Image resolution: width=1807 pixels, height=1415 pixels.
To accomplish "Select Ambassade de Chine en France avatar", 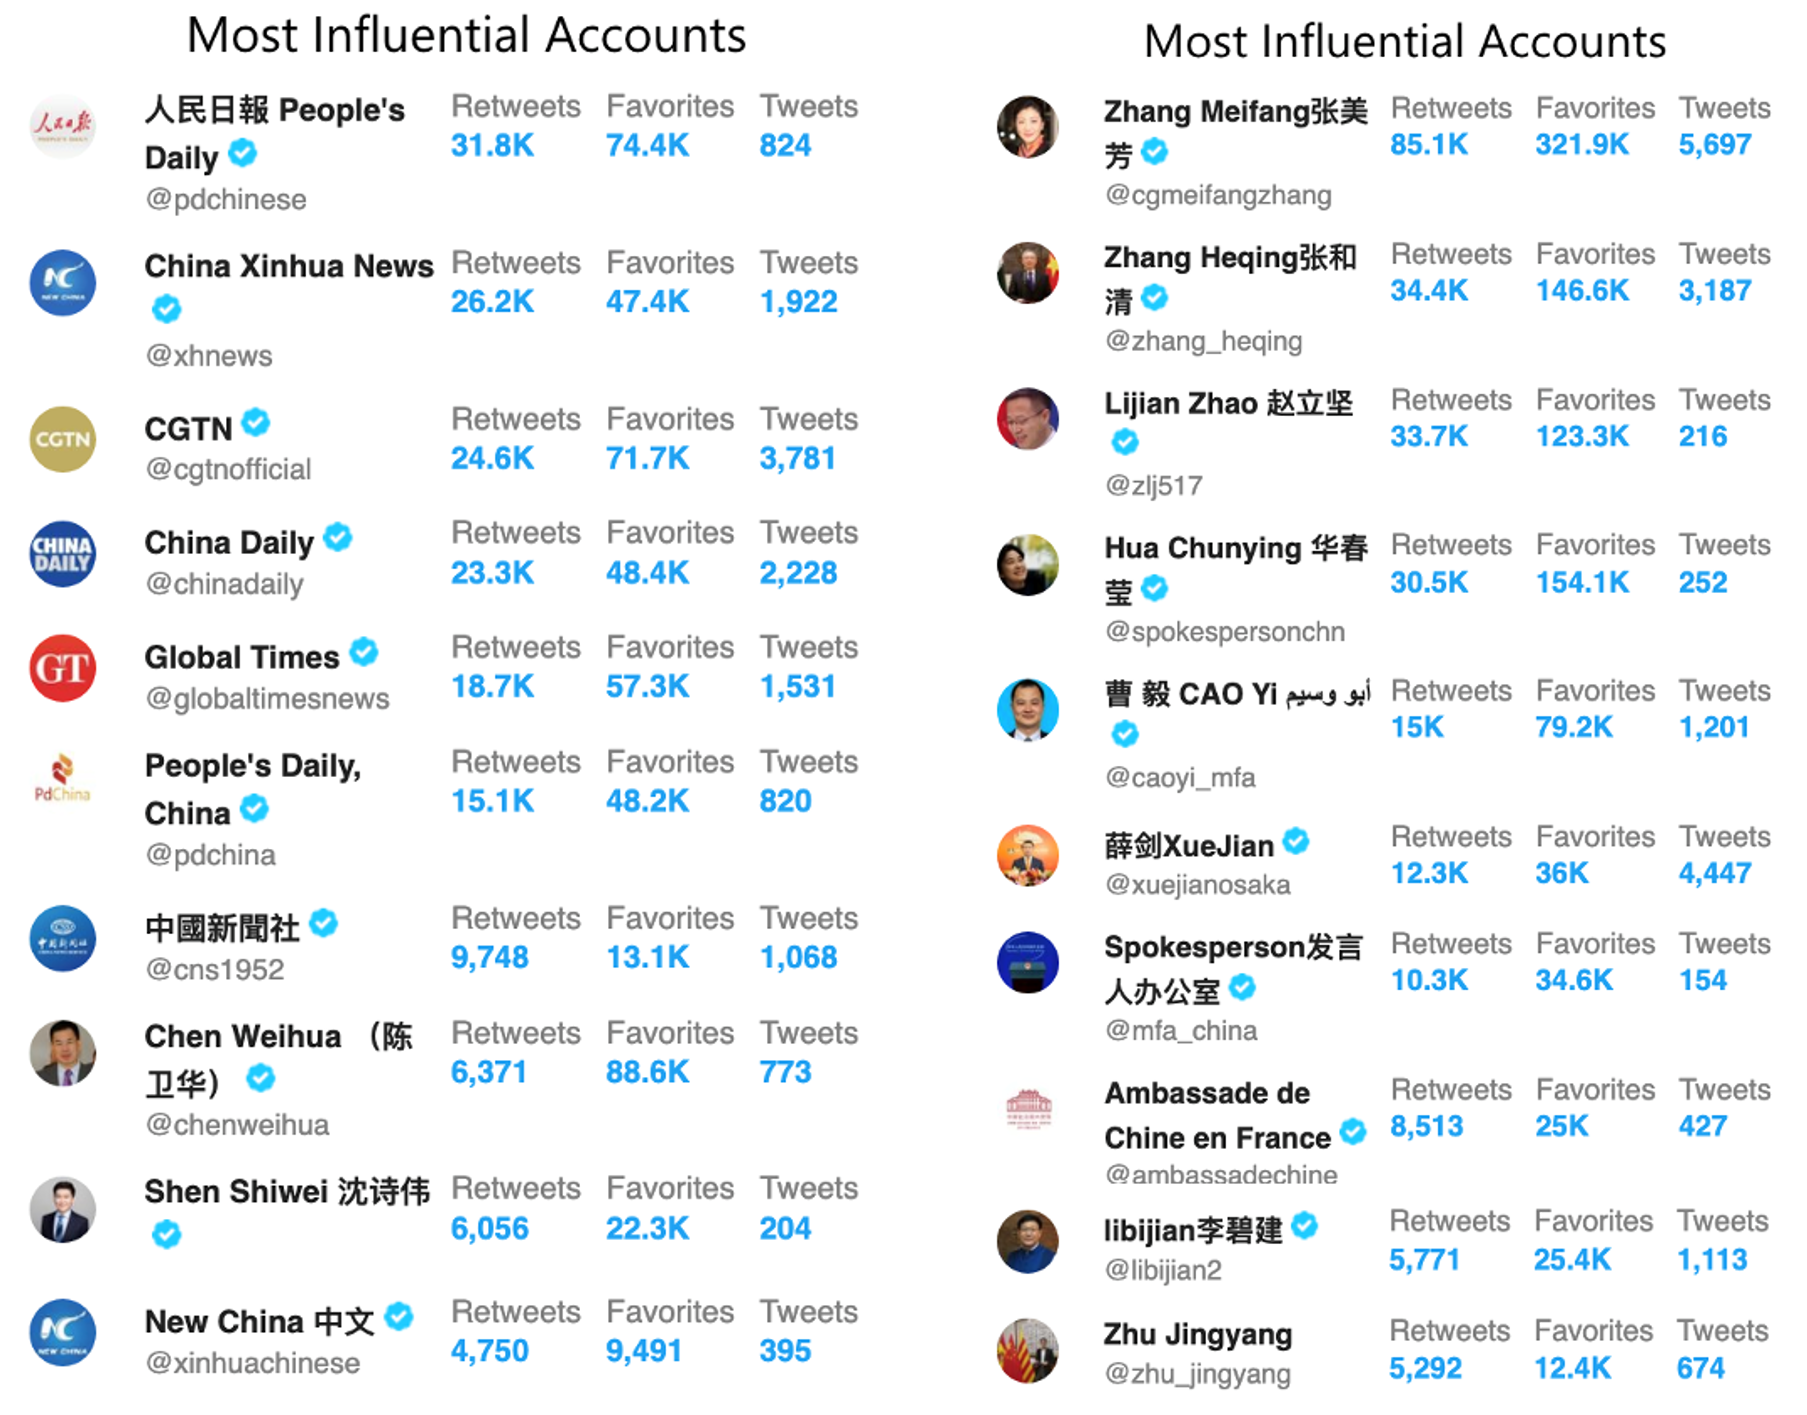I will [x=1028, y=1108].
